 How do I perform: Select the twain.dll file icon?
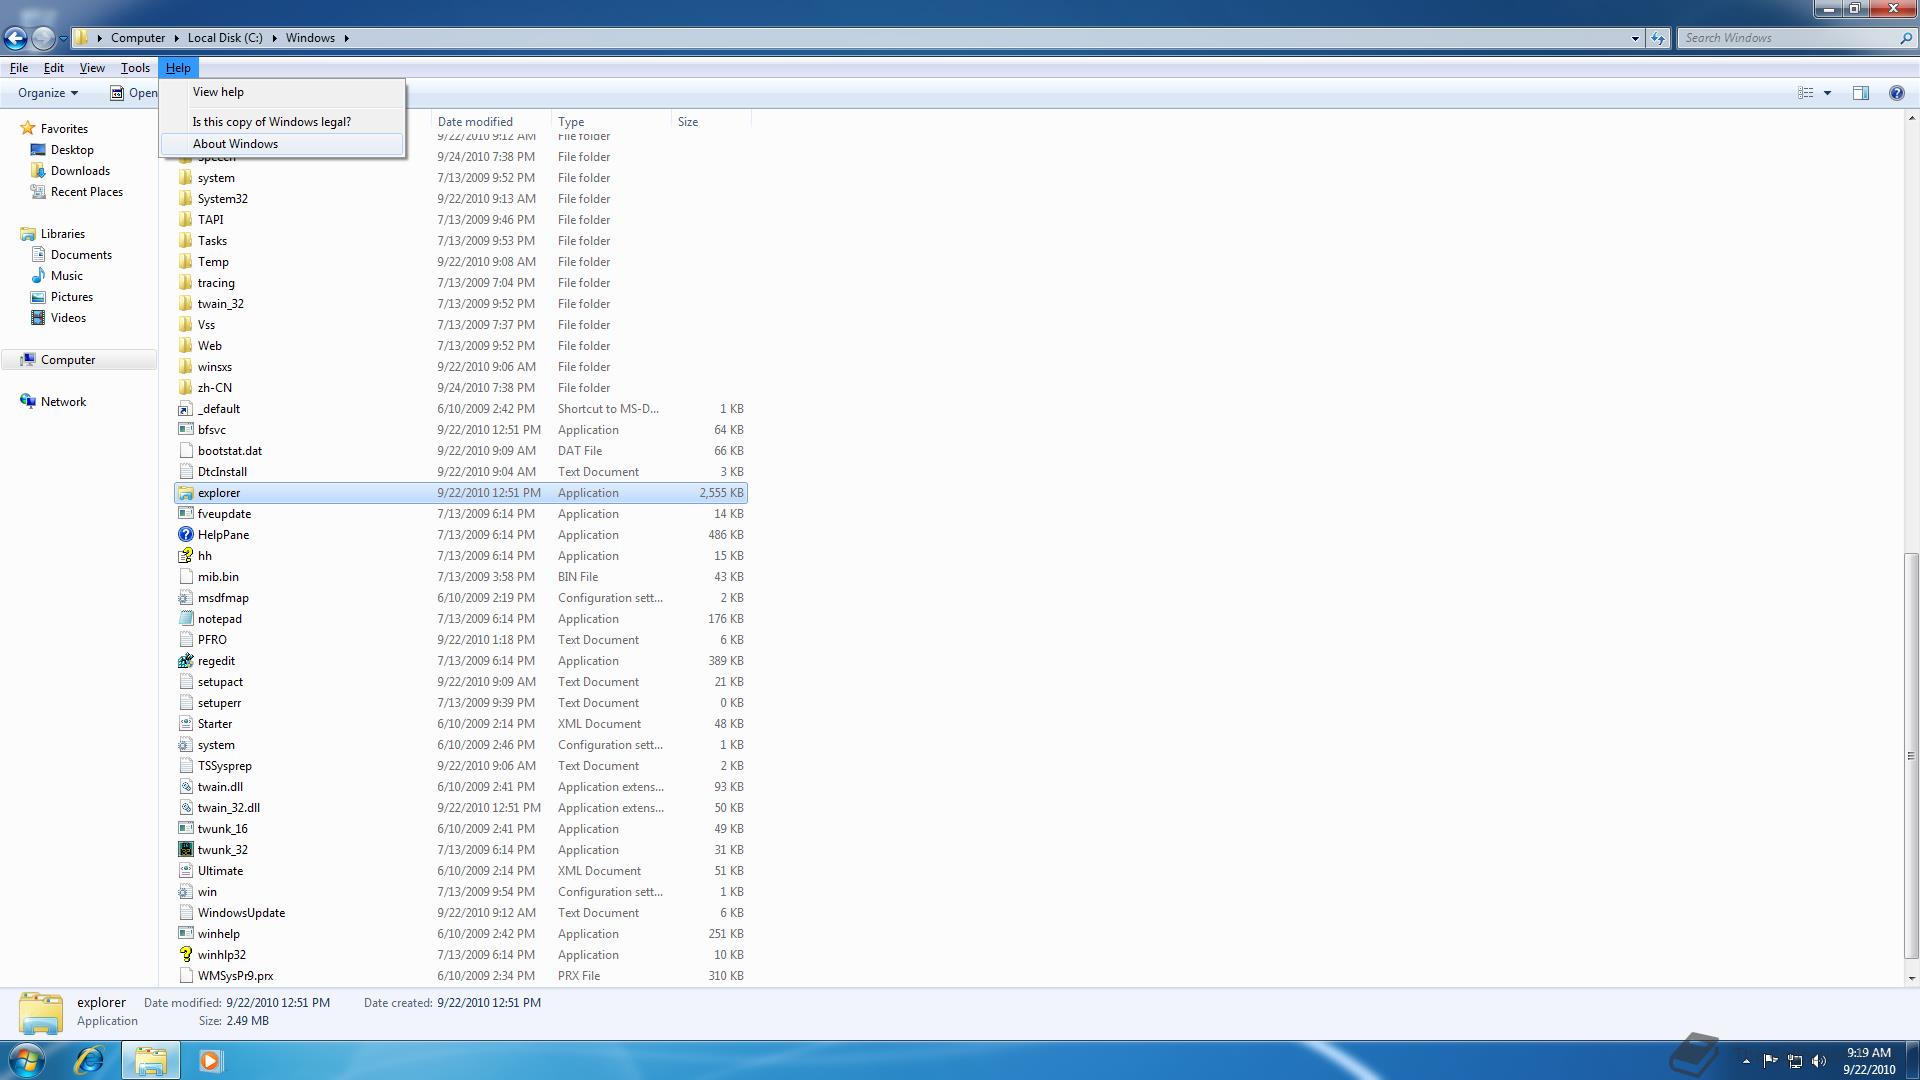click(185, 787)
